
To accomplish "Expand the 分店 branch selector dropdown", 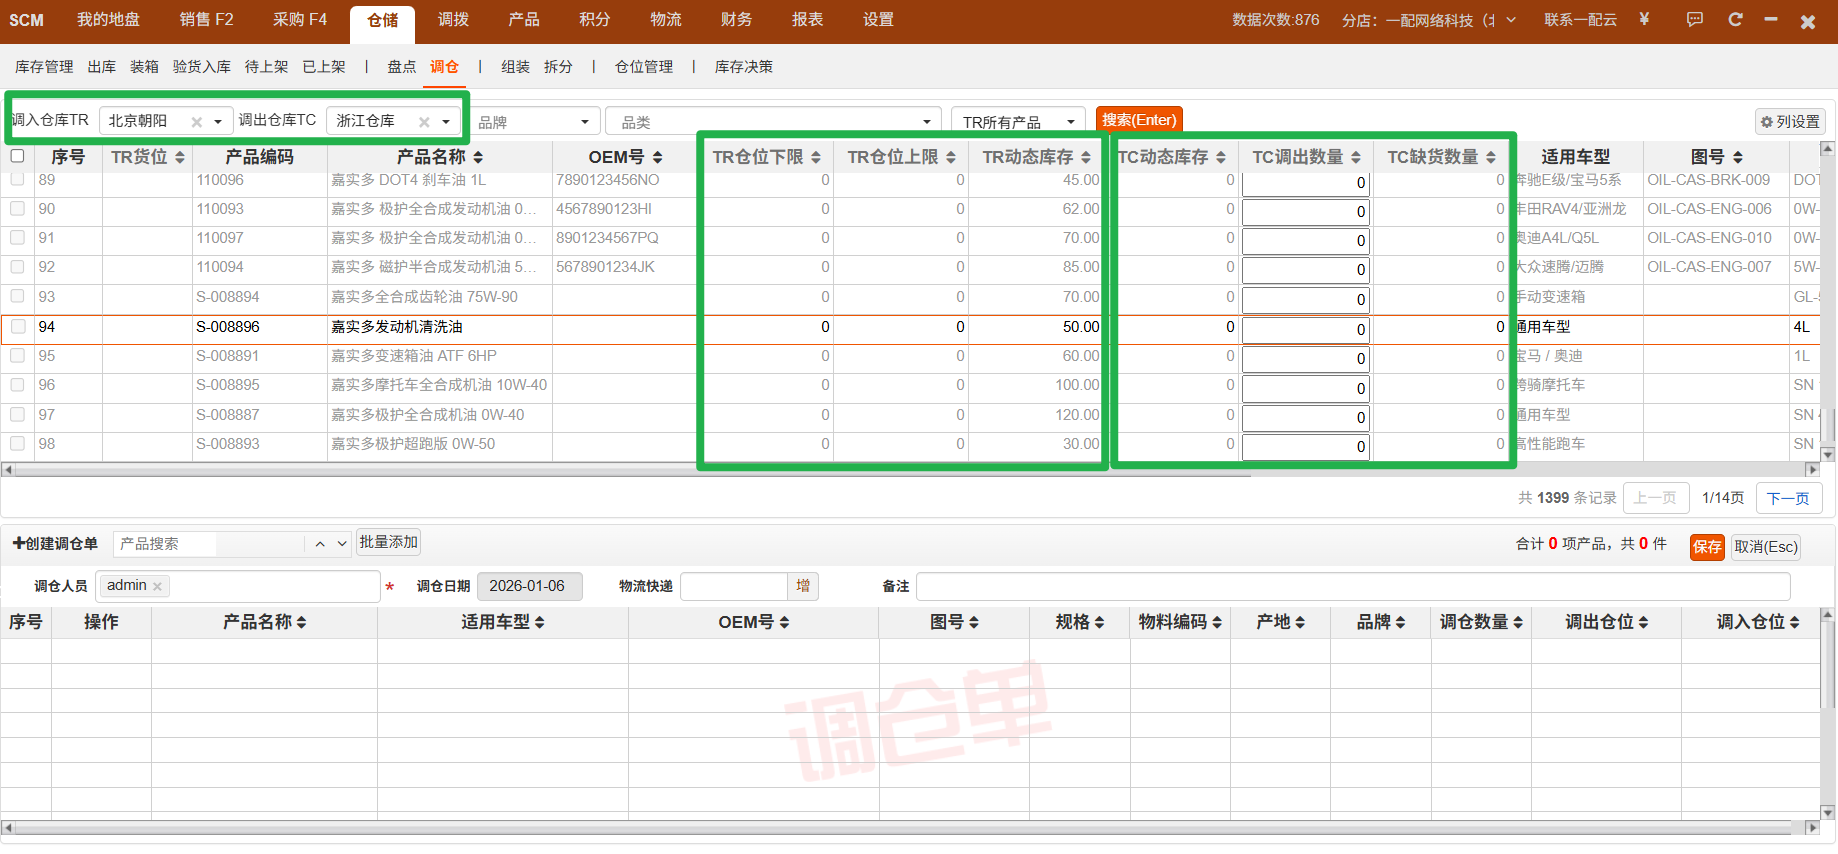I will [x=1510, y=20].
